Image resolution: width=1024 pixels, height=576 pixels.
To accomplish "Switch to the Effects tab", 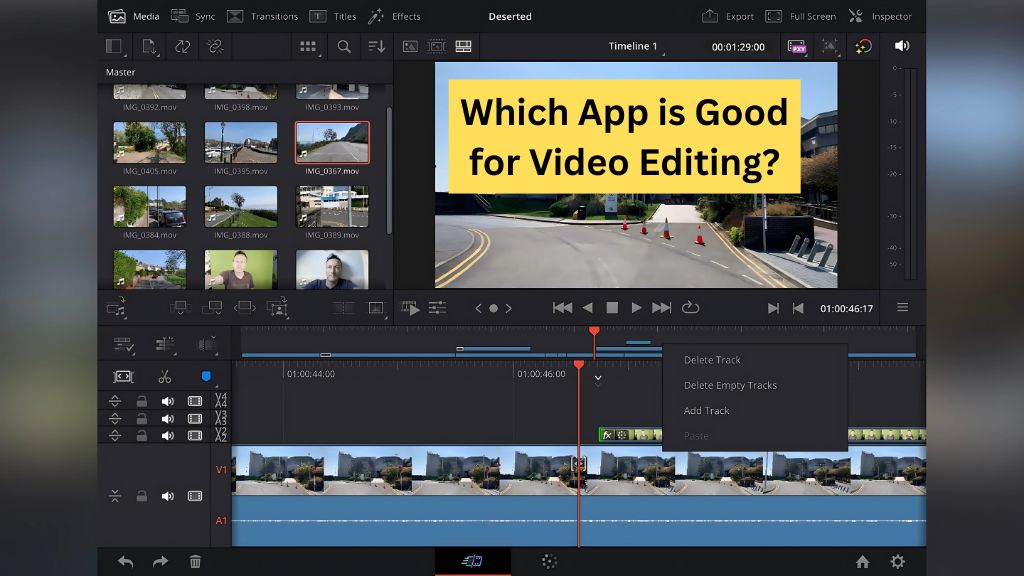I will click(394, 16).
